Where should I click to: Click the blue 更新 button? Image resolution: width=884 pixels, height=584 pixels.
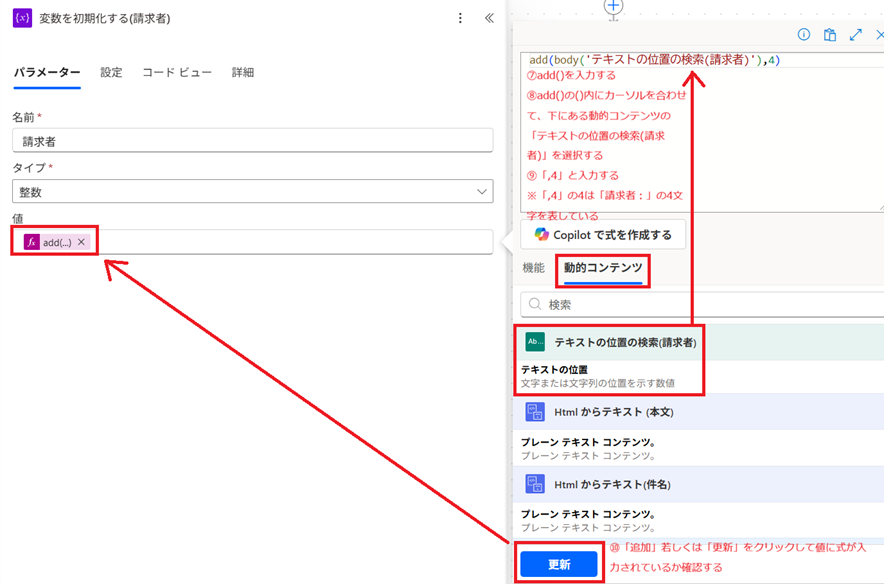tap(558, 564)
